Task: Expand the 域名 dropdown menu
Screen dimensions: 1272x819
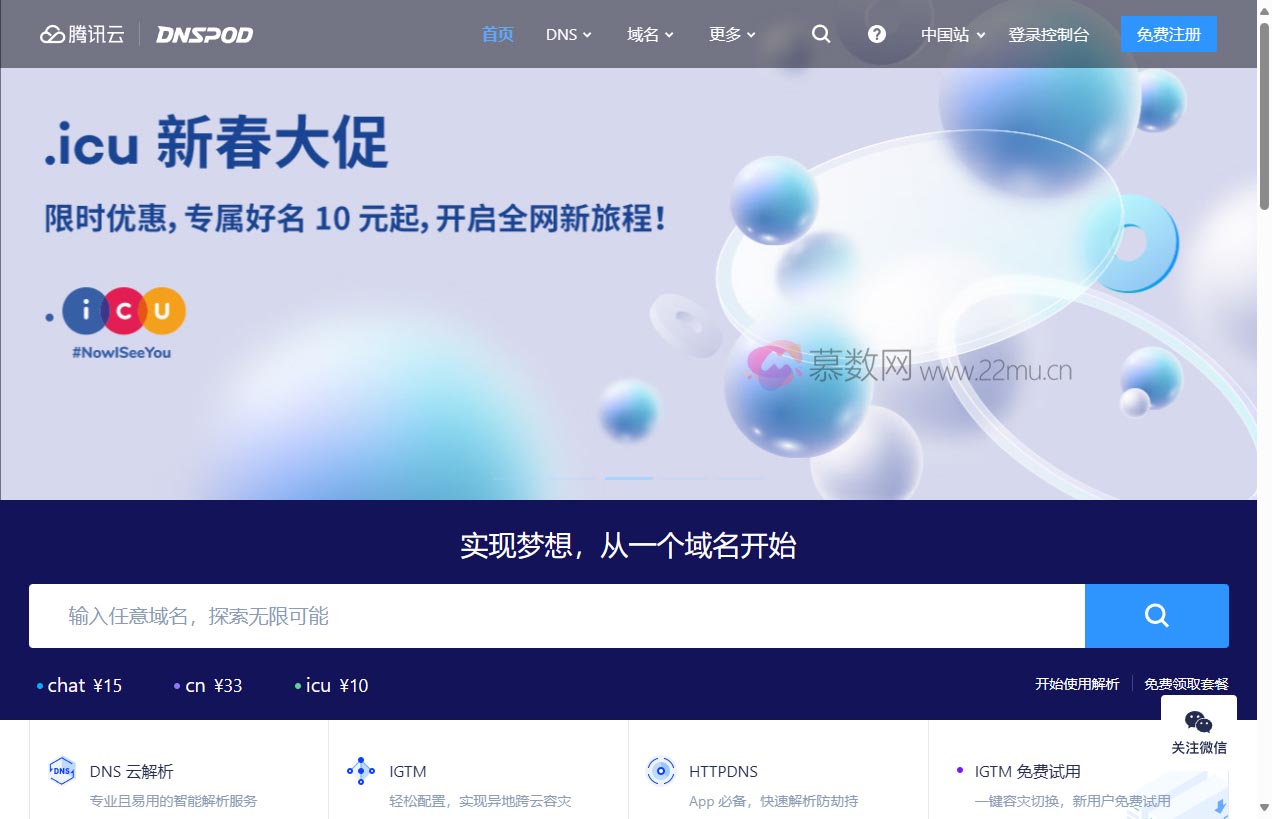Action: pos(650,35)
